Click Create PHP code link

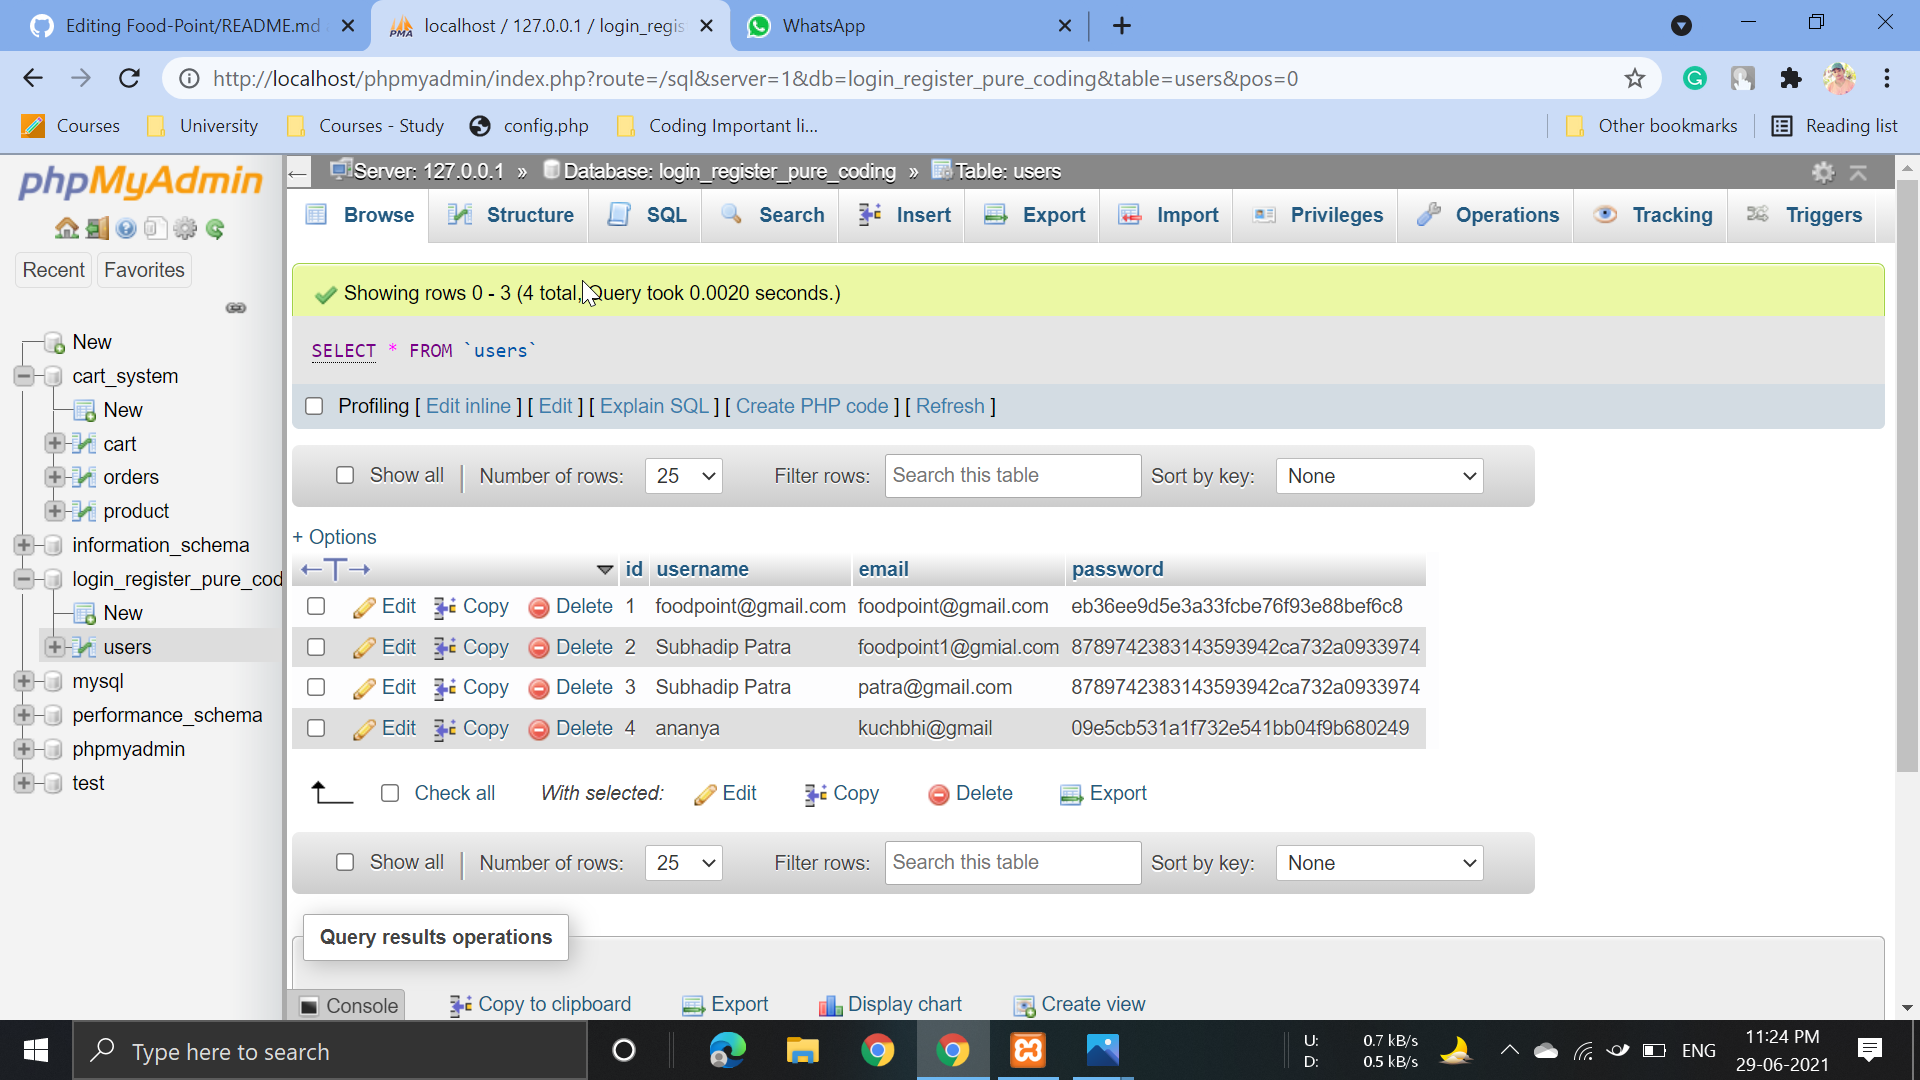[812, 406]
